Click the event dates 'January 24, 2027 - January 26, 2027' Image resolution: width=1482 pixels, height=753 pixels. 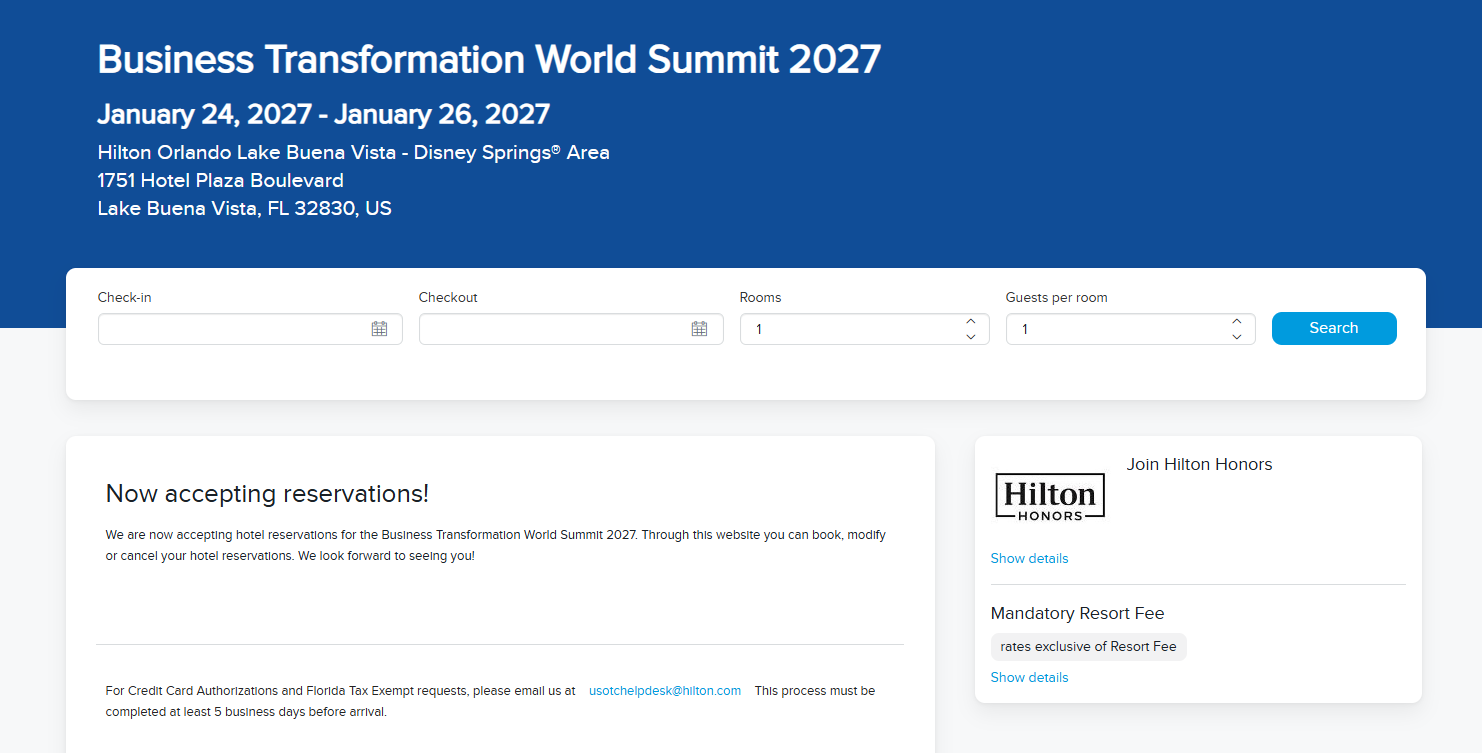324,115
